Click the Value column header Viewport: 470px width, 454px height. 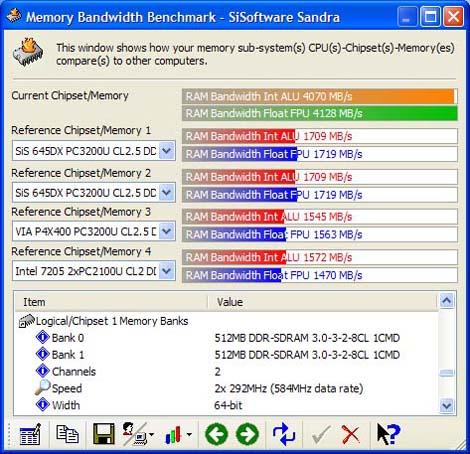322,302
